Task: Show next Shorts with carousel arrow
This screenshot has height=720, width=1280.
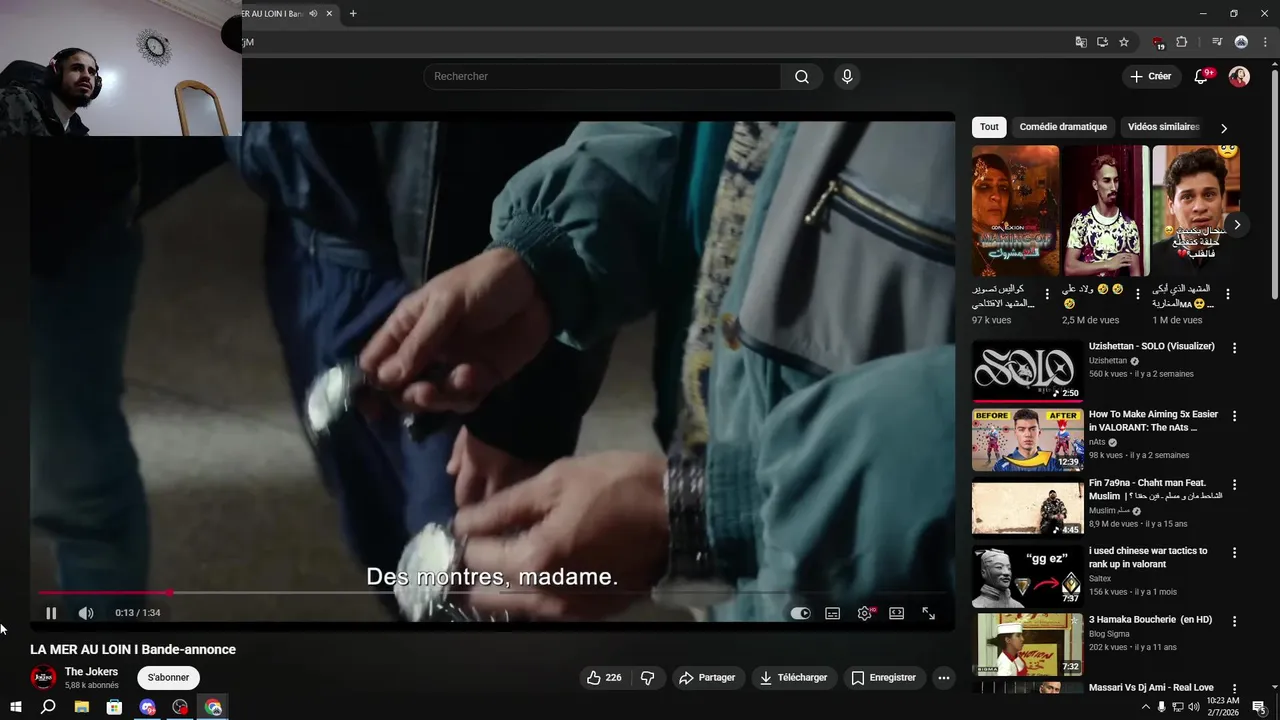Action: click(1237, 225)
